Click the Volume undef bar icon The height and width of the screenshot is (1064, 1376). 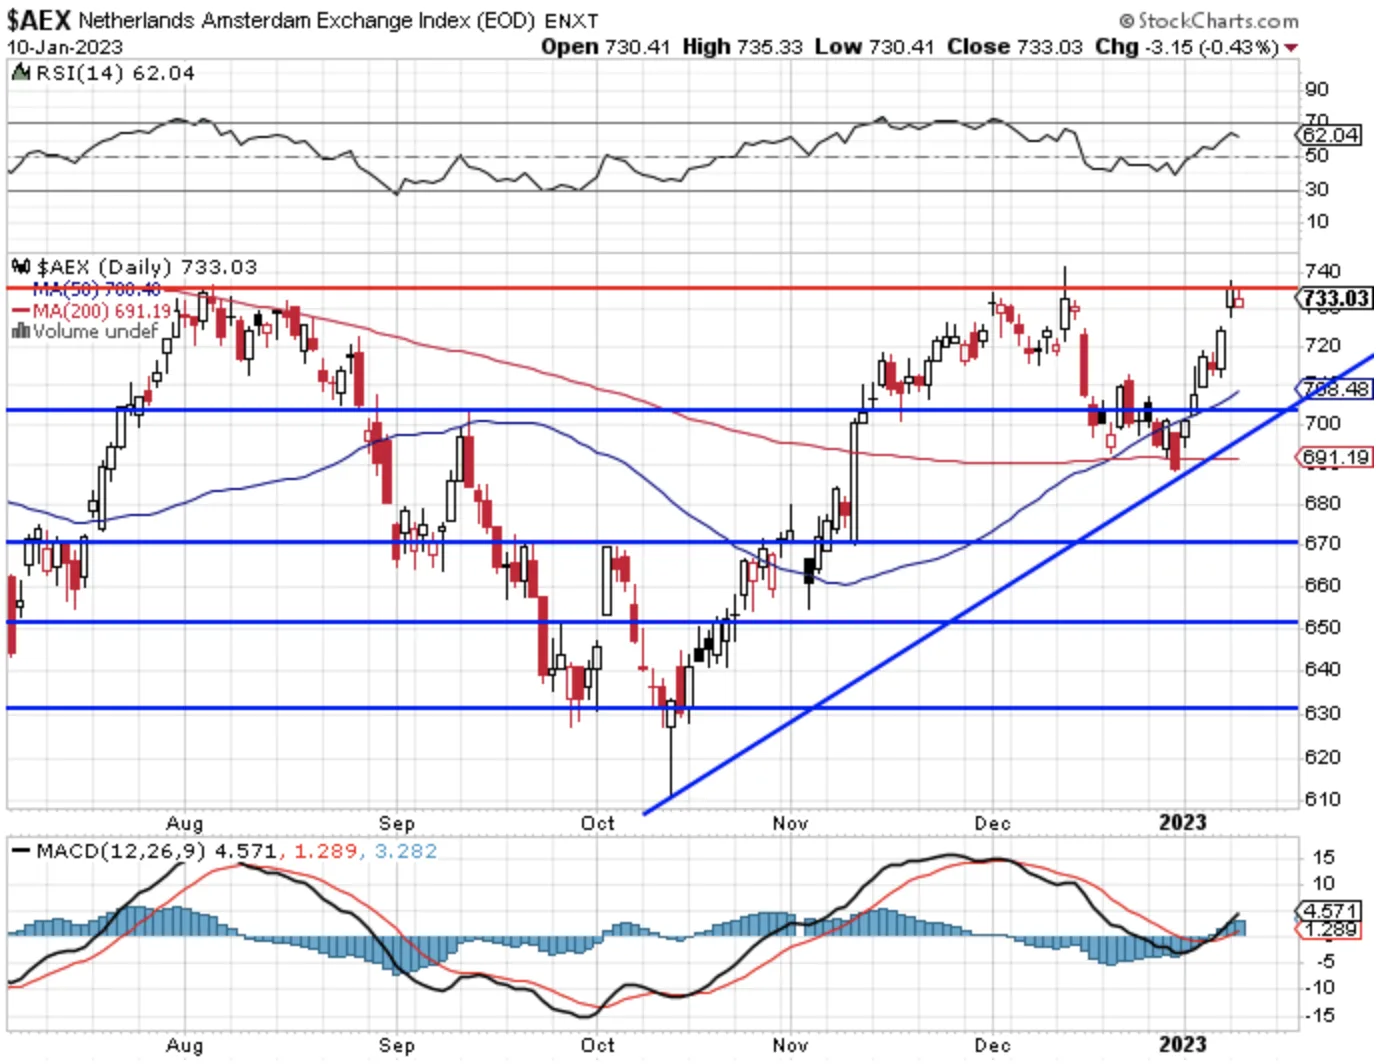point(20,331)
